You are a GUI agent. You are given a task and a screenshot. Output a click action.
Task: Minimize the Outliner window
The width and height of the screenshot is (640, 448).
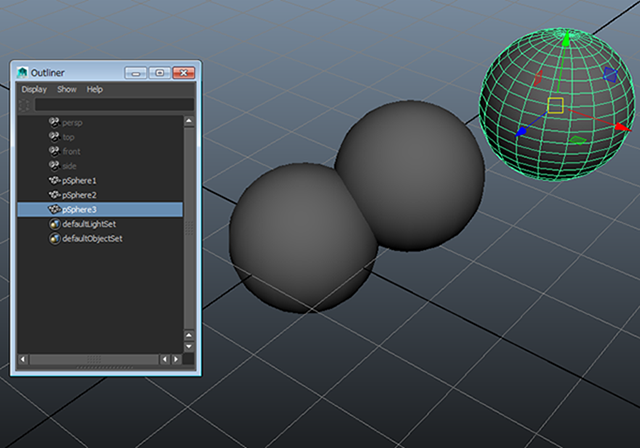coord(136,73)
